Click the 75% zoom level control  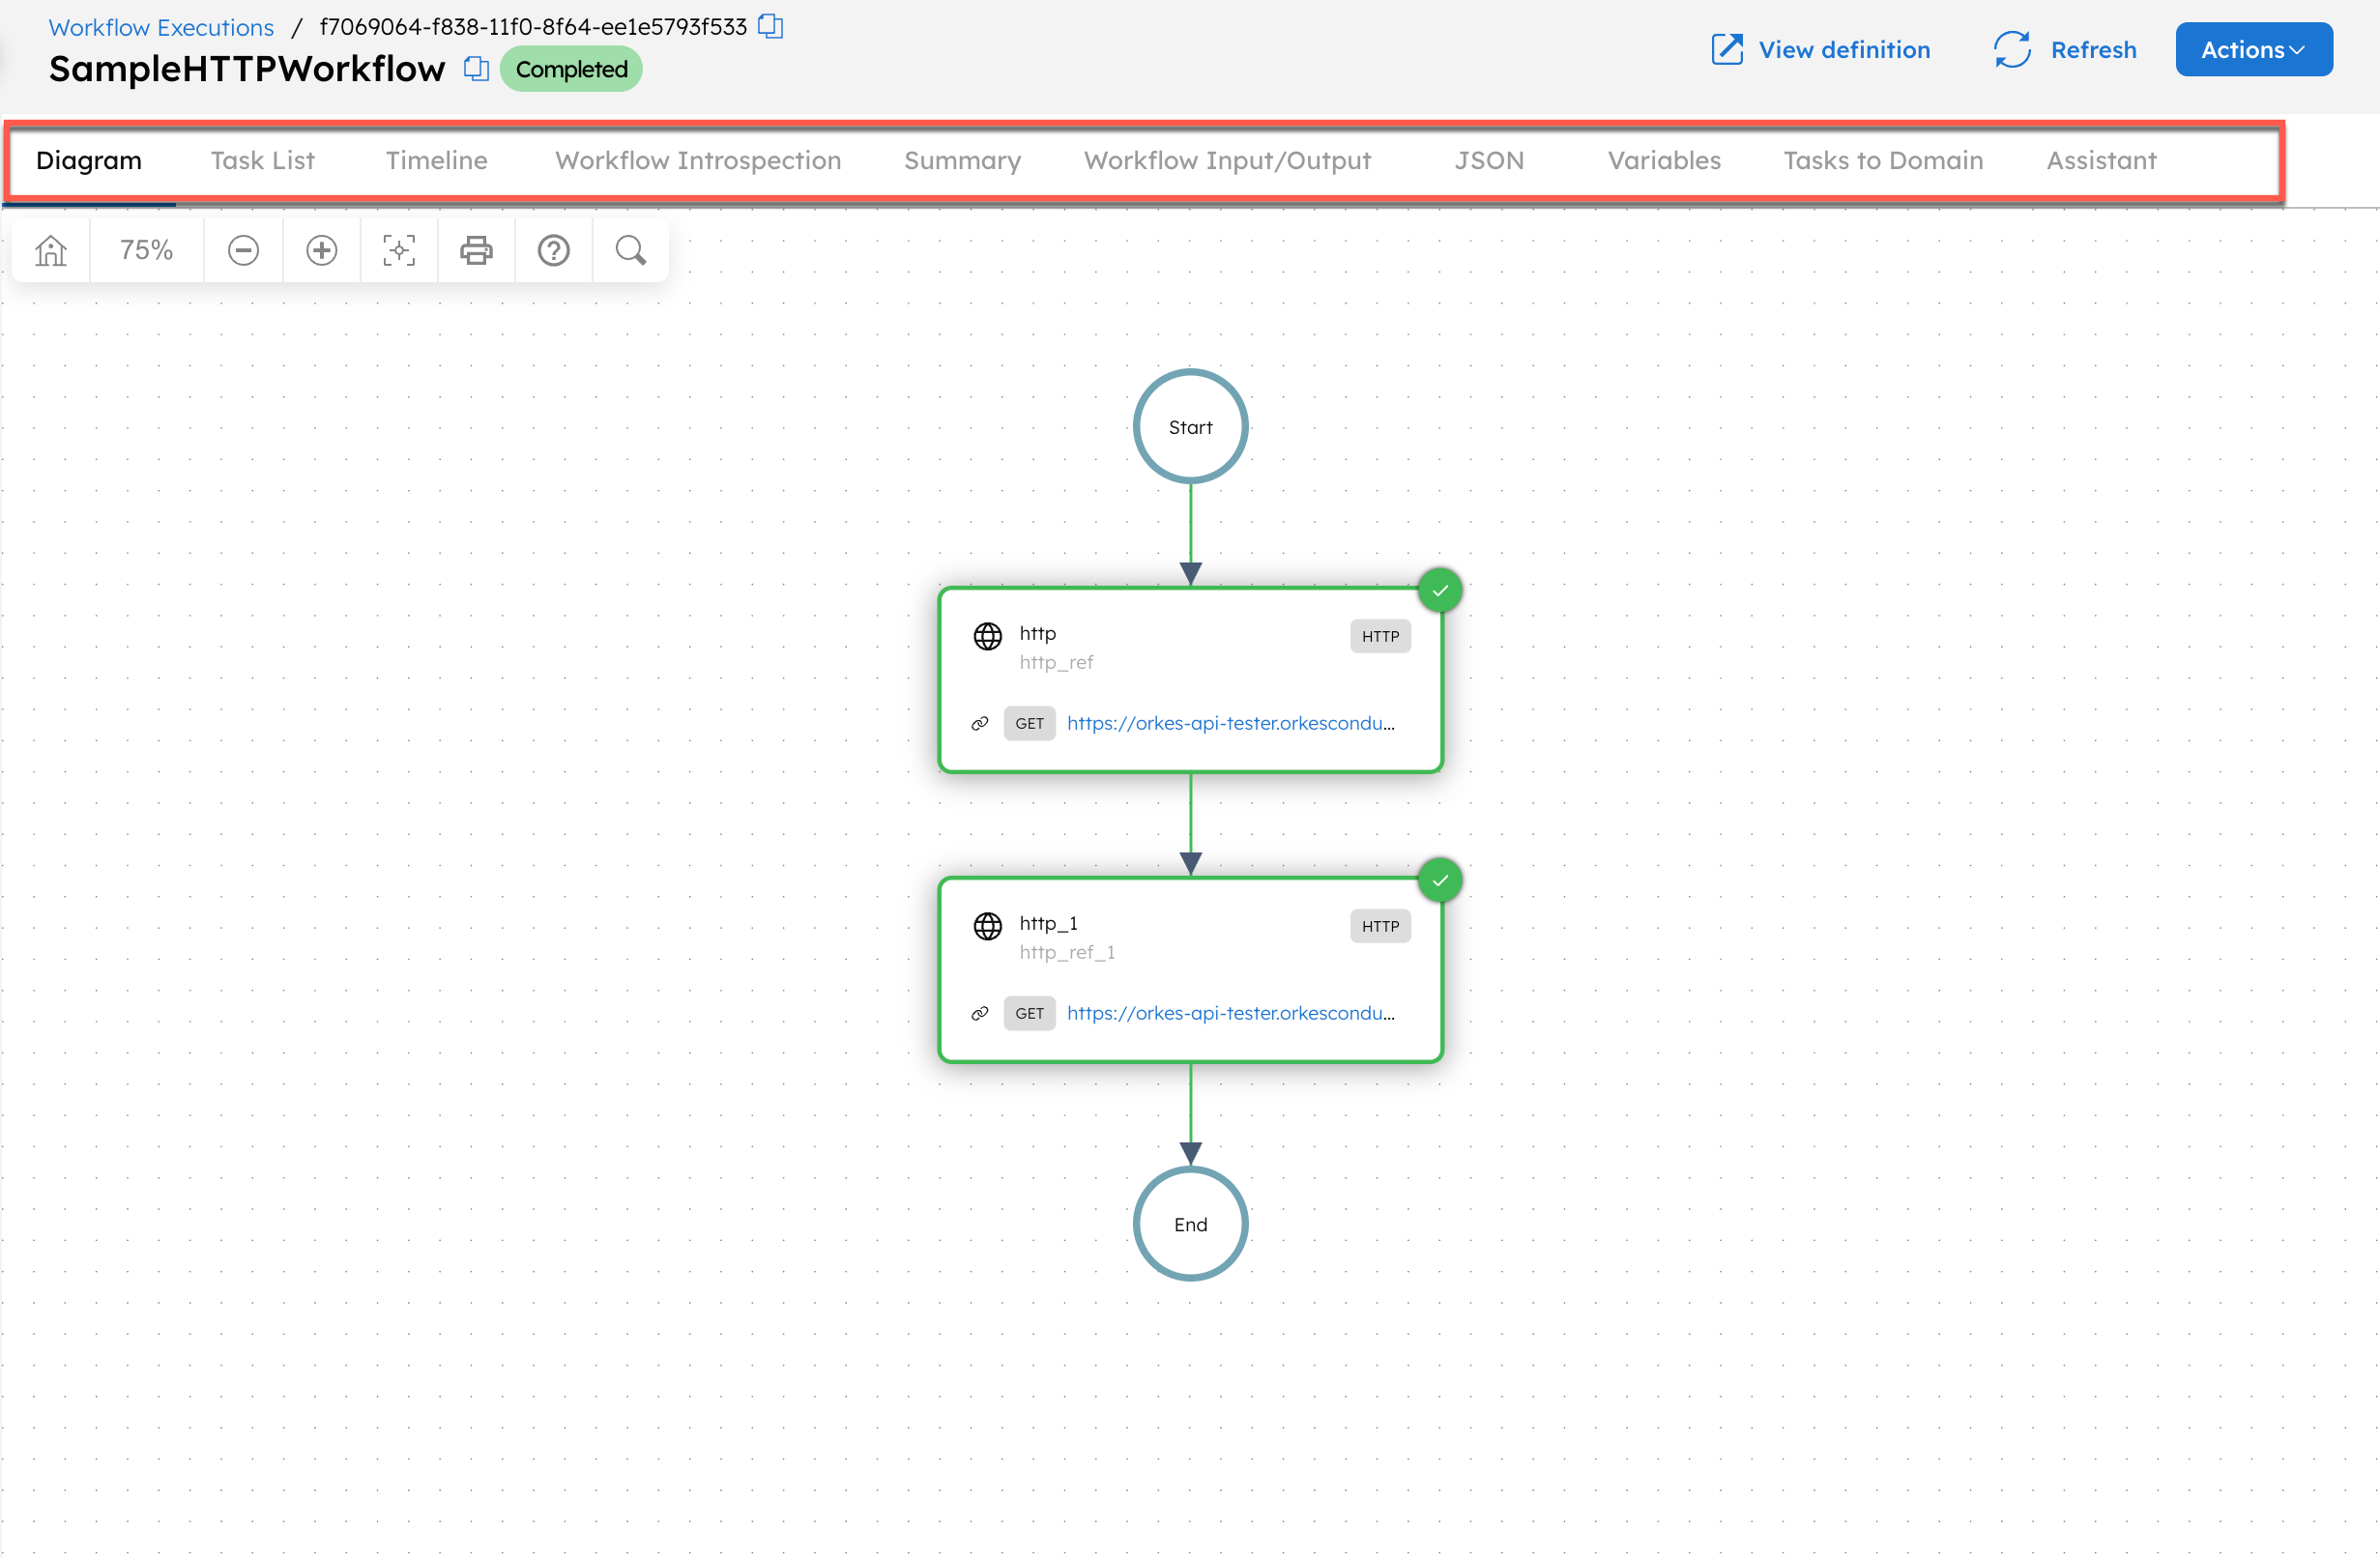tap(146, 250)
